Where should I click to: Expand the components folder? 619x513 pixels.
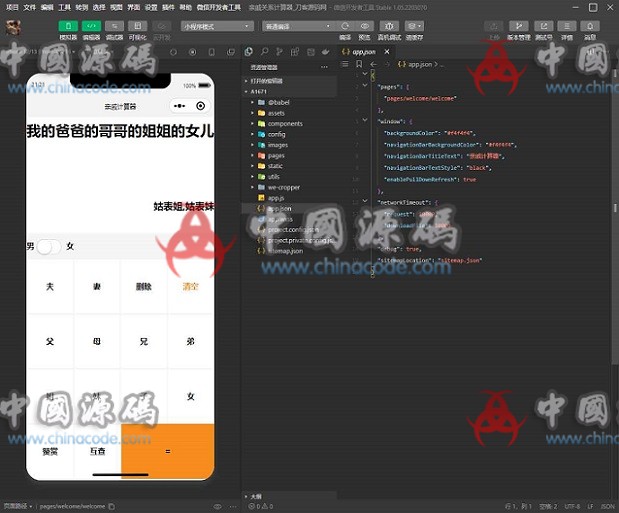pos(289,124)
